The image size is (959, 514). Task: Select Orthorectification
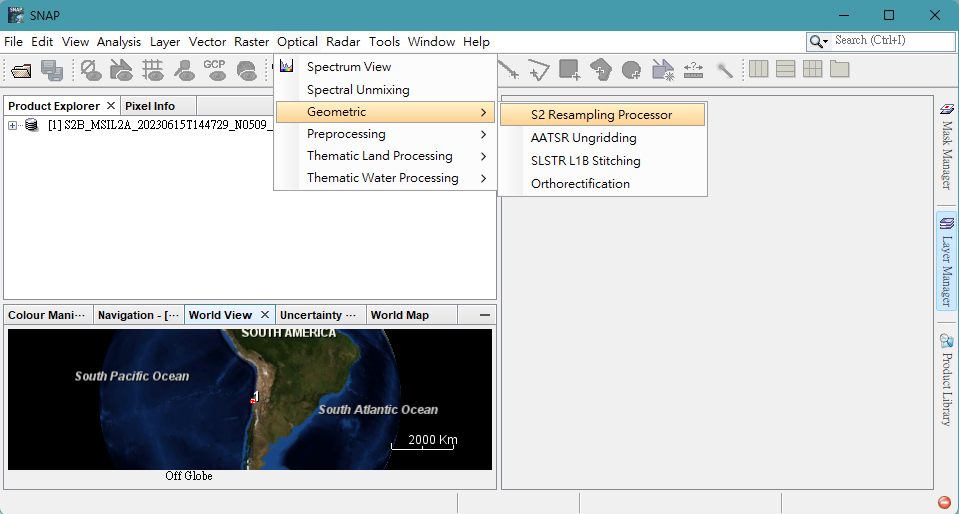tap(602, 184)
